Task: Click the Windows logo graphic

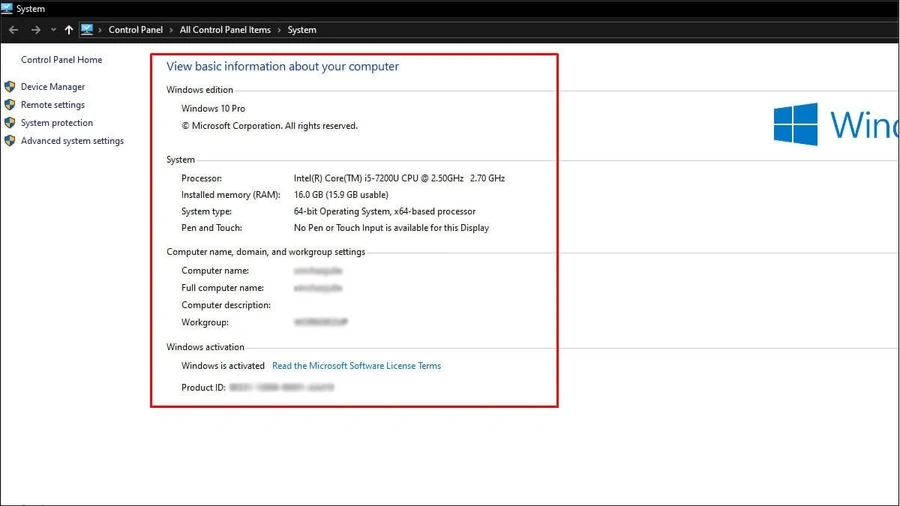Action: [x=796, y=124]
